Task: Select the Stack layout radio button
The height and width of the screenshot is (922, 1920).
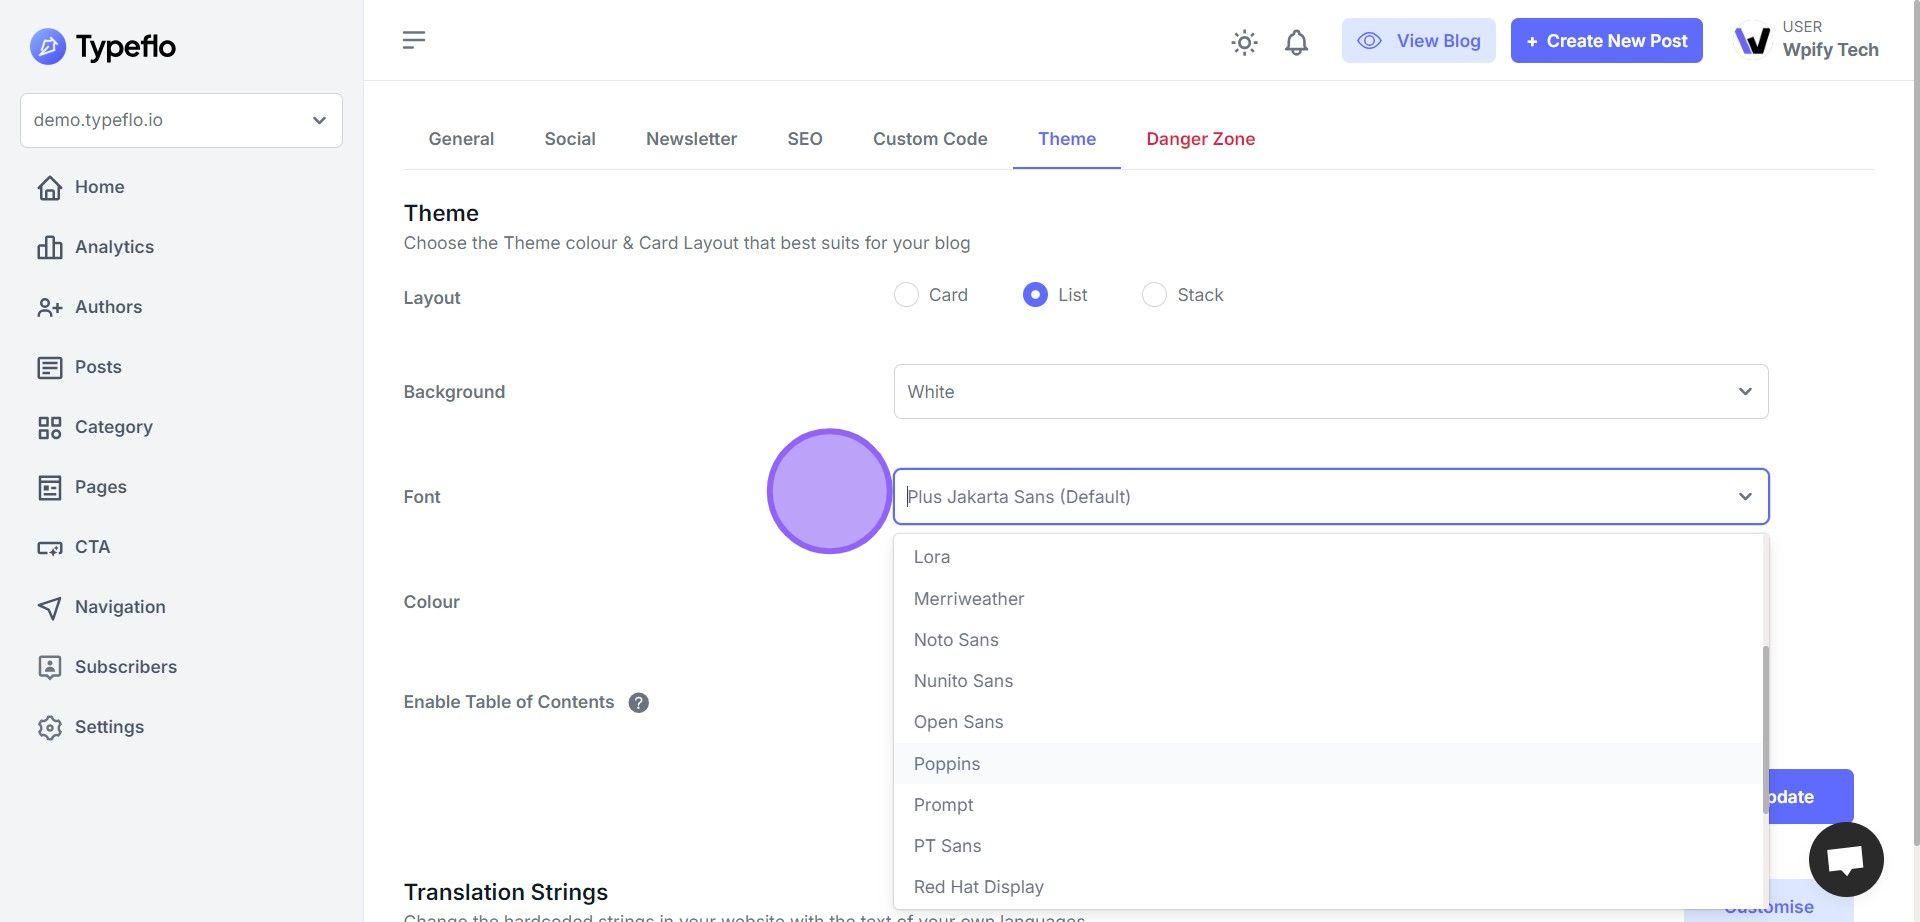Action: tap(1154, 295)
